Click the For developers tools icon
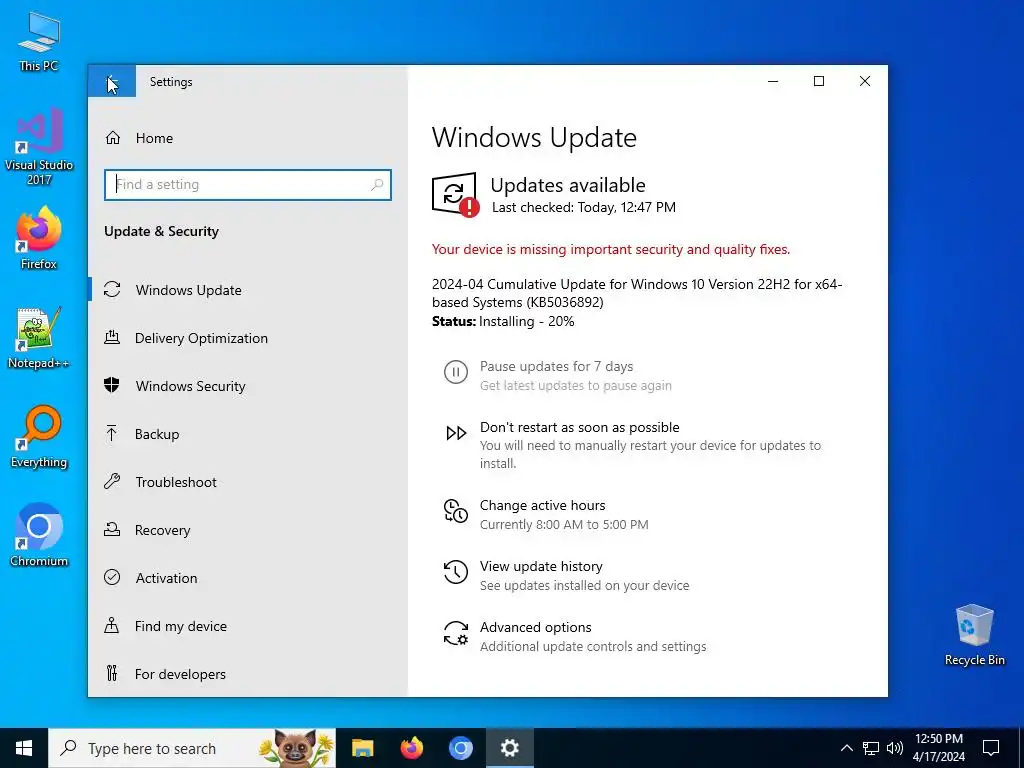 (x=112, y=673)
